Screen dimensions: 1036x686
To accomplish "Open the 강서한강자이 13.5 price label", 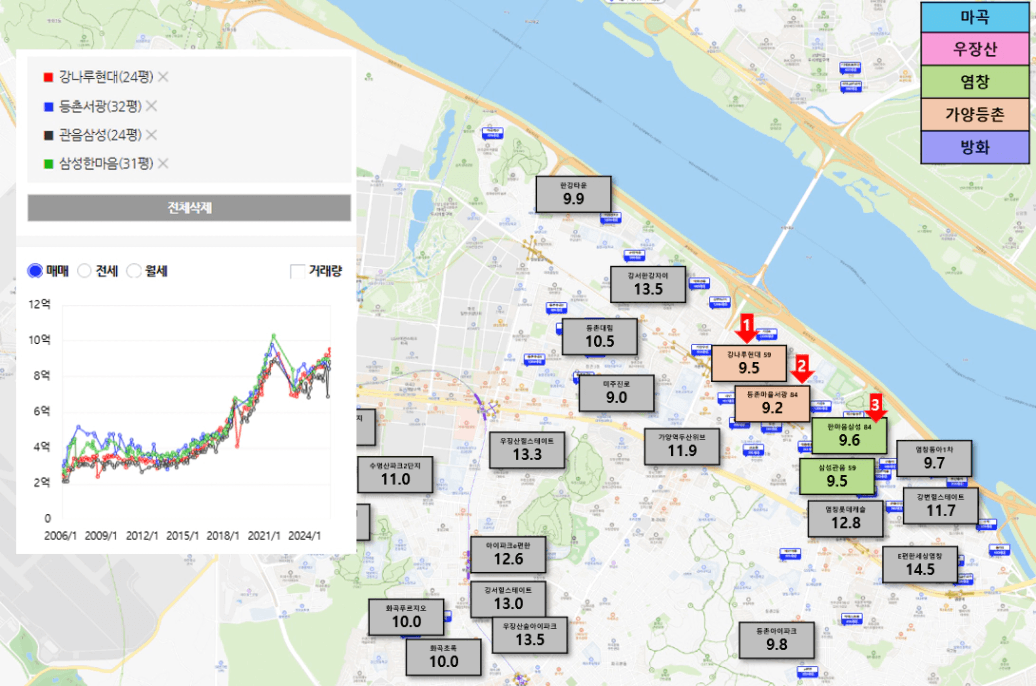I will (648, 284).
